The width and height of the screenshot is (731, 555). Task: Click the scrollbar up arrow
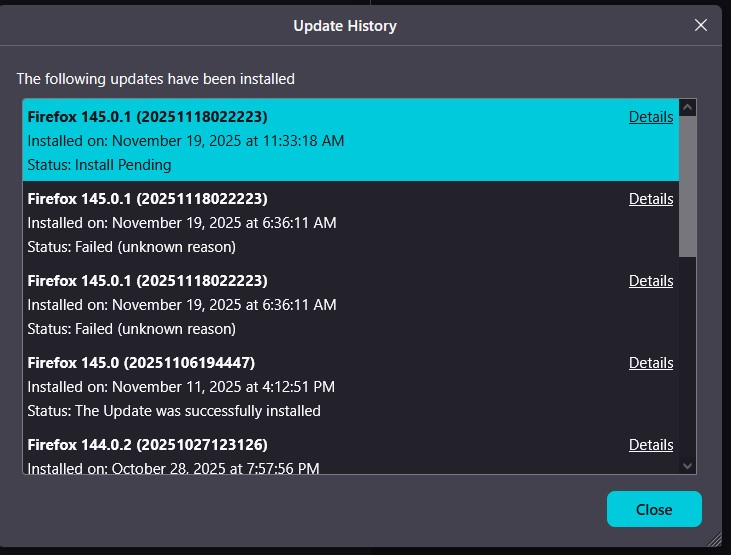click(x=687, y=108)
